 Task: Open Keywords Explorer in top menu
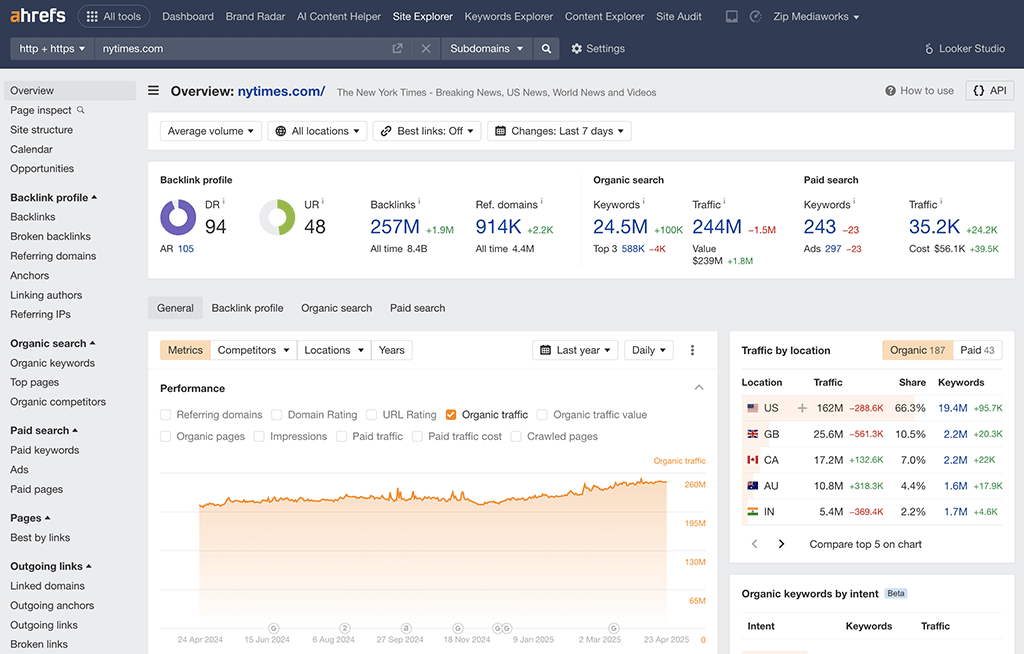point(509,16)
